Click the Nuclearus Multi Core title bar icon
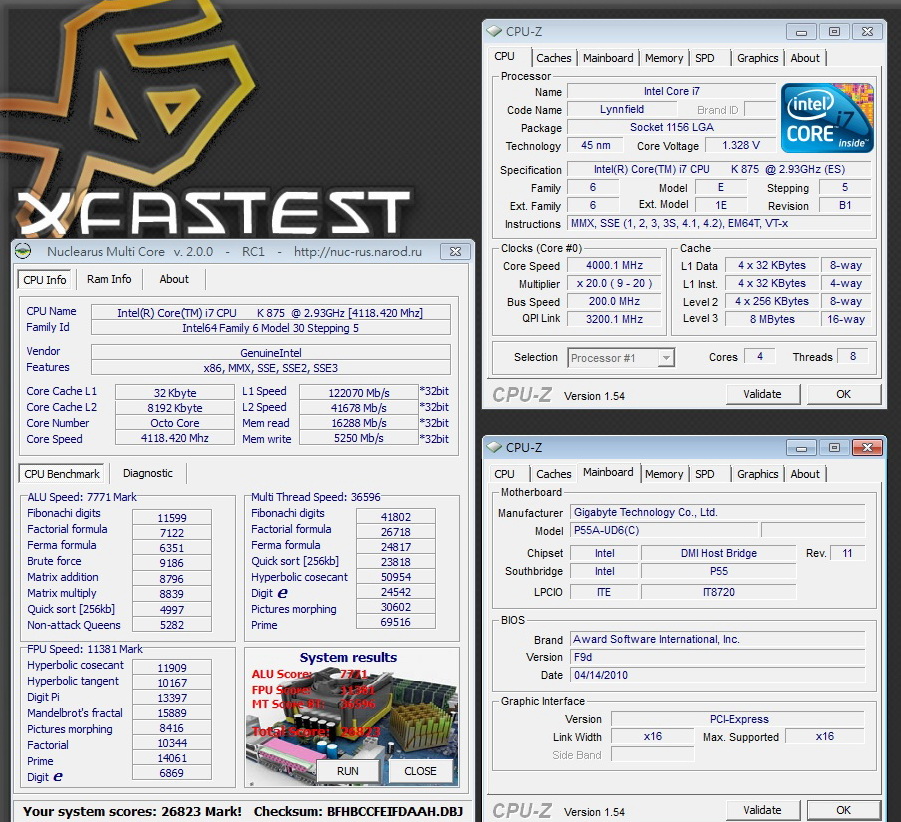901x822 pixels. (25, 251)
